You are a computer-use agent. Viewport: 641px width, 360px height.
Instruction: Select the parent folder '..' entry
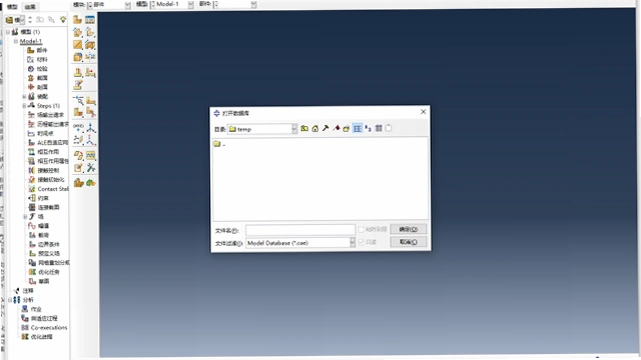pyautogui.click(x=219, y=144)
